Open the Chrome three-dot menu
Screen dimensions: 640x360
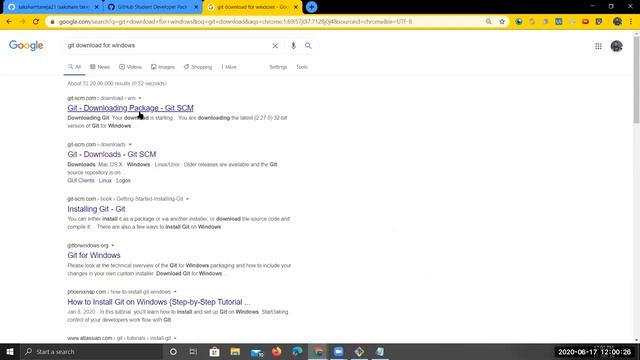[x=631, y=22]
